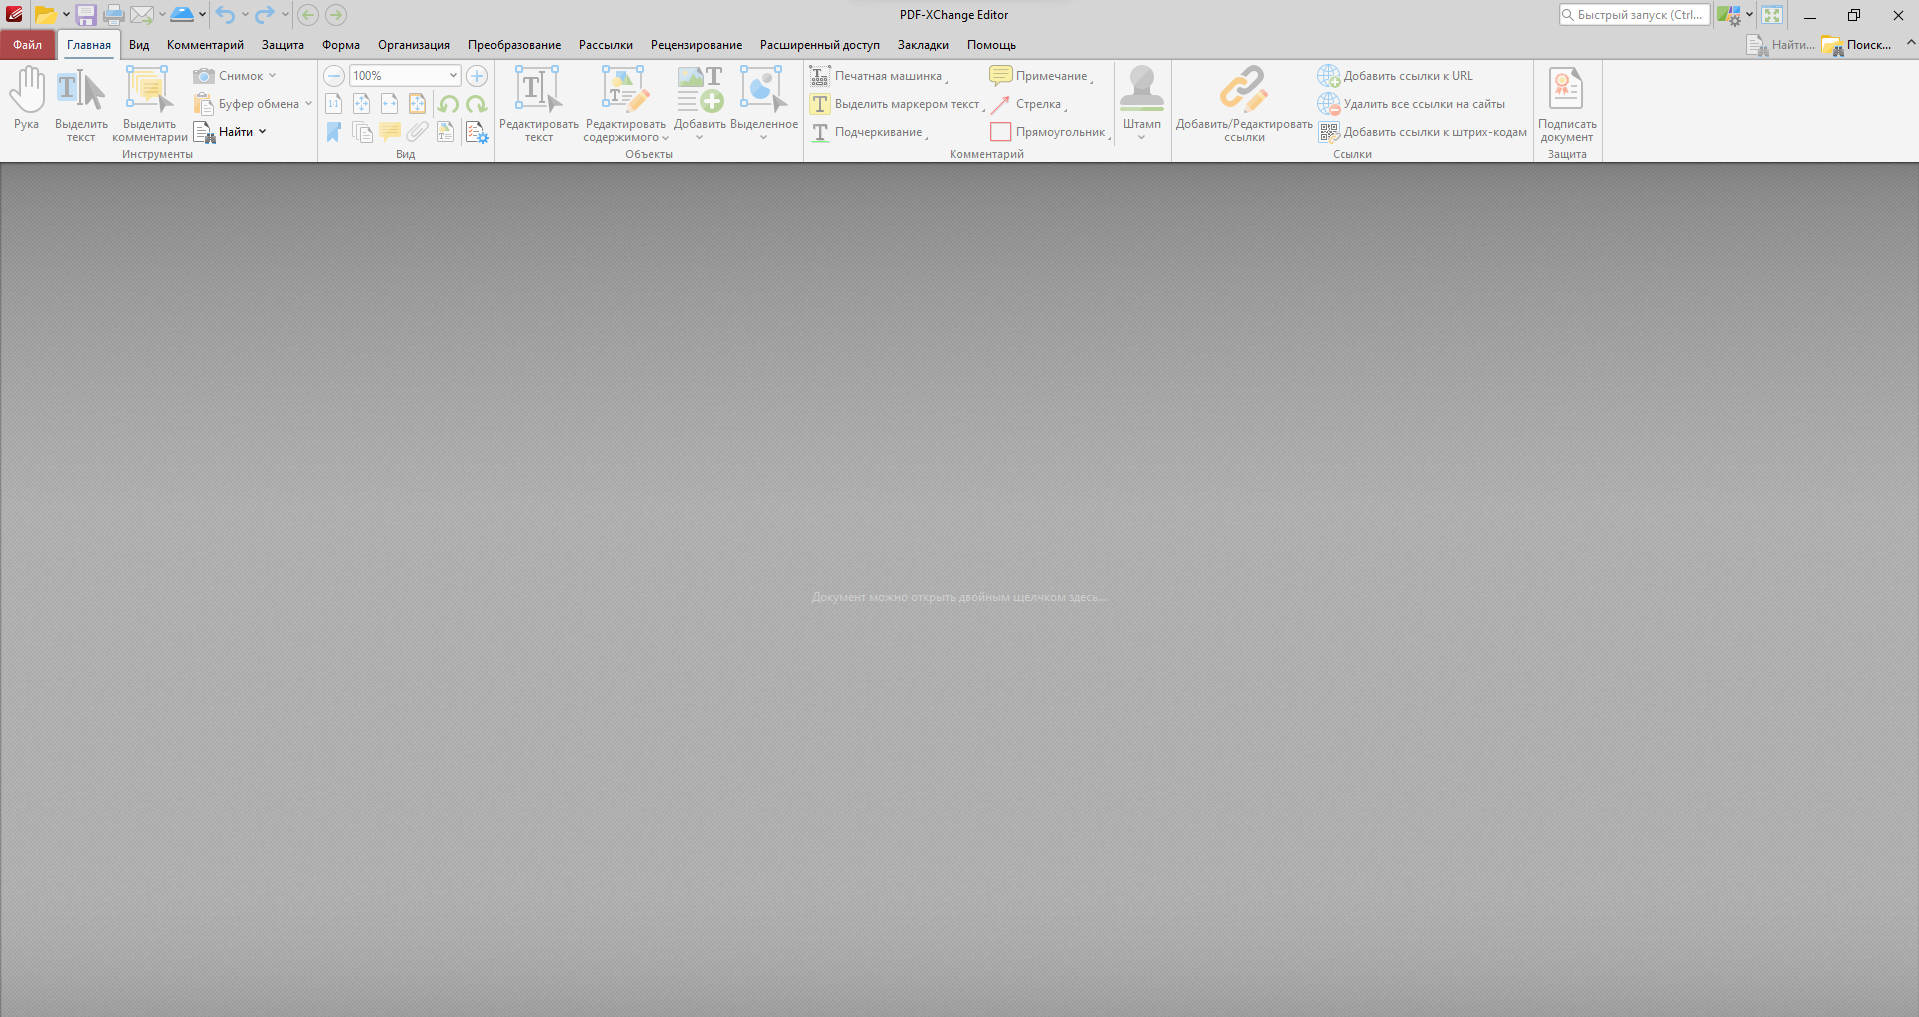Expand the Буфер обмена dropdown
The height and width of the screenshot is (1017, 1919).
pyautogui.click(x=308, y=104)
